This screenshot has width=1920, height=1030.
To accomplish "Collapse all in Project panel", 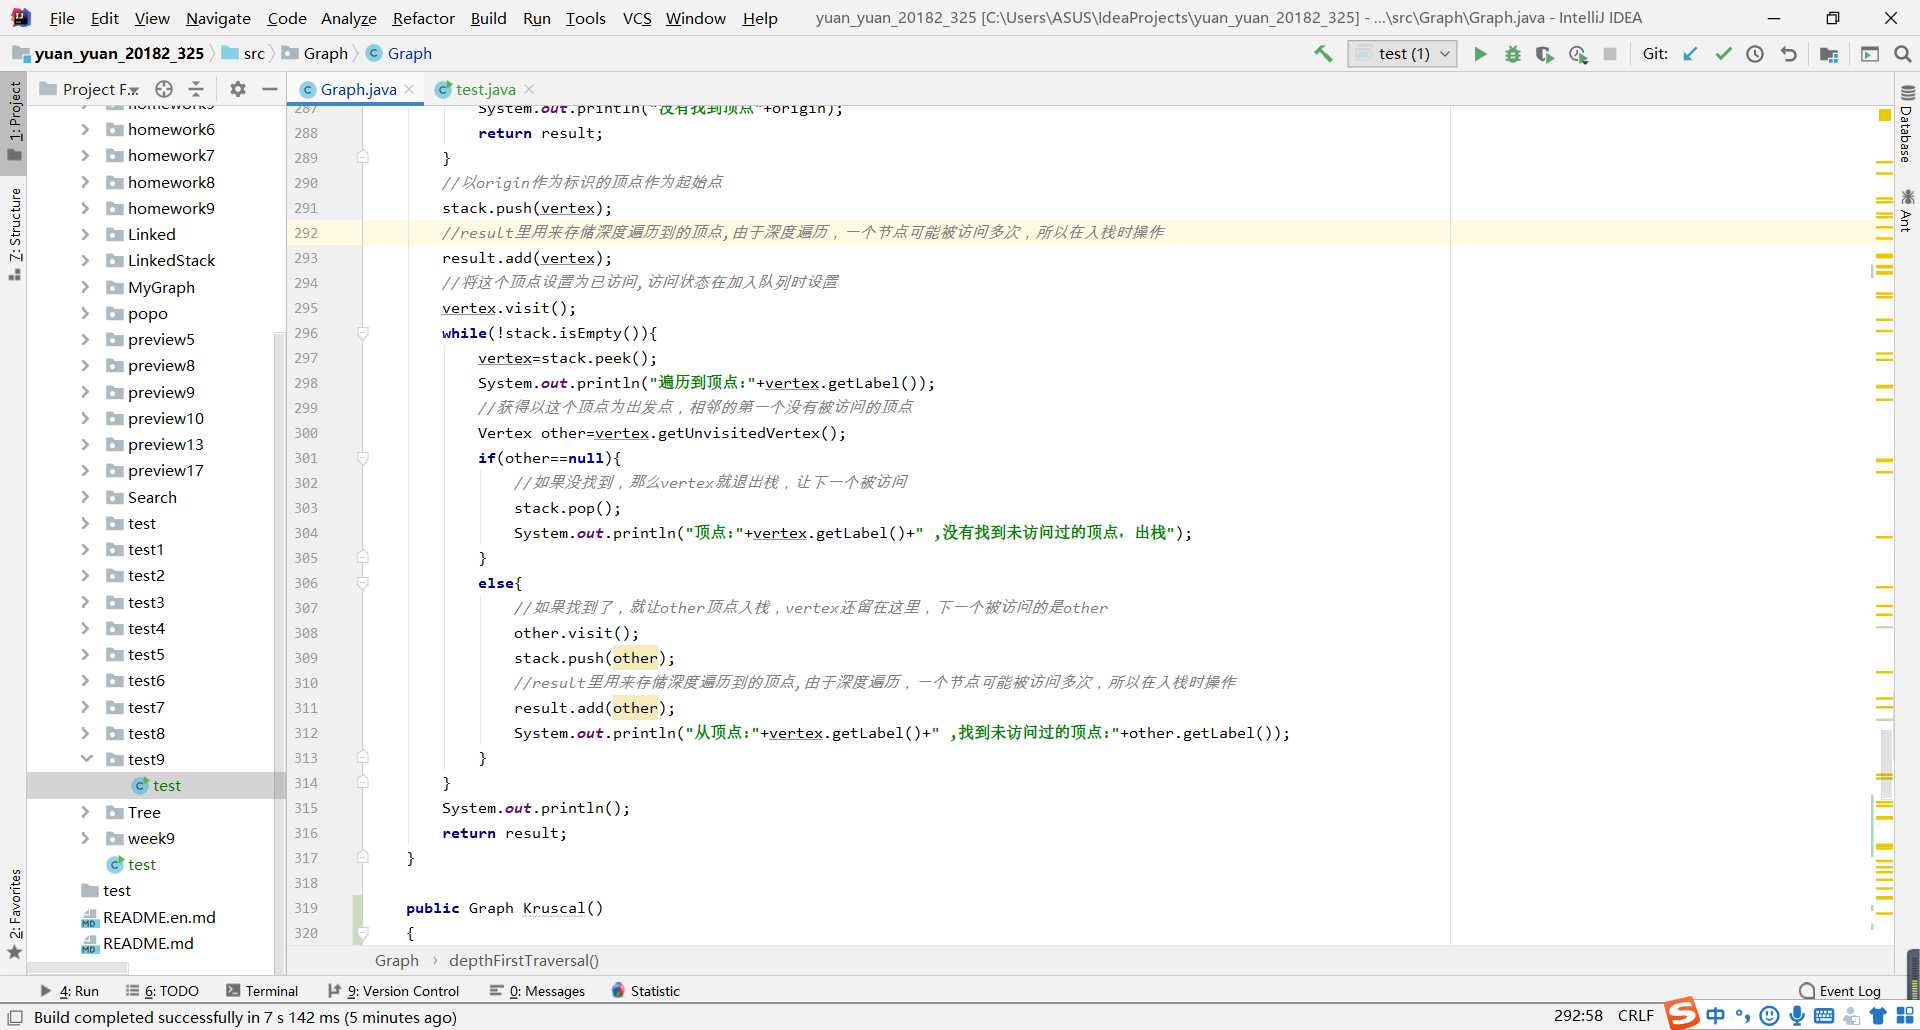I will (196, 89).
